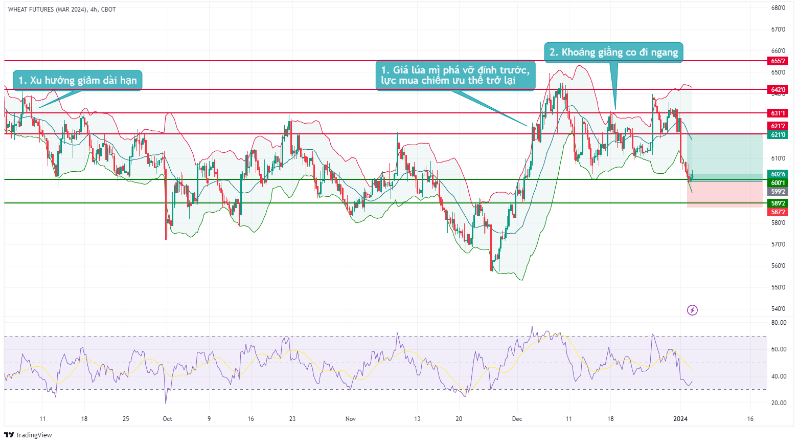Select the 587'7 red stop price label
This screenshot has width=801, height=443.
click(x=777, y=212)
